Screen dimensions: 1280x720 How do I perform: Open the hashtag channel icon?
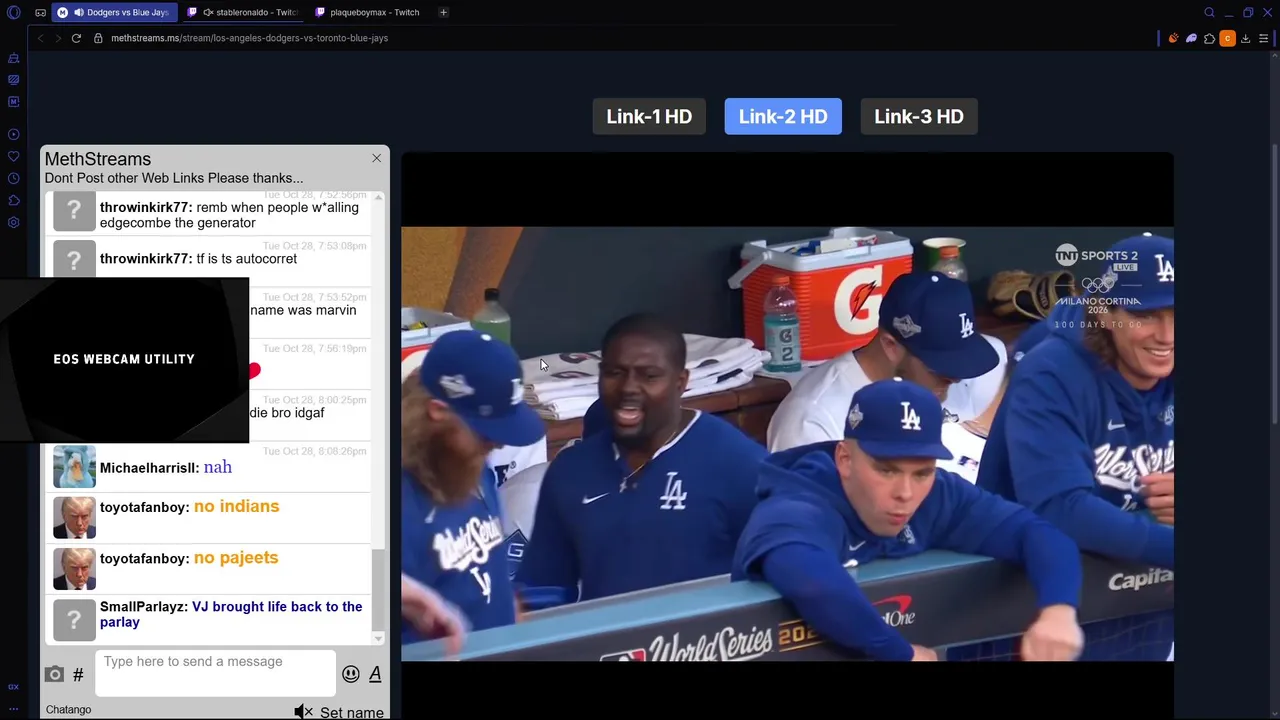[x=78, y=675]
